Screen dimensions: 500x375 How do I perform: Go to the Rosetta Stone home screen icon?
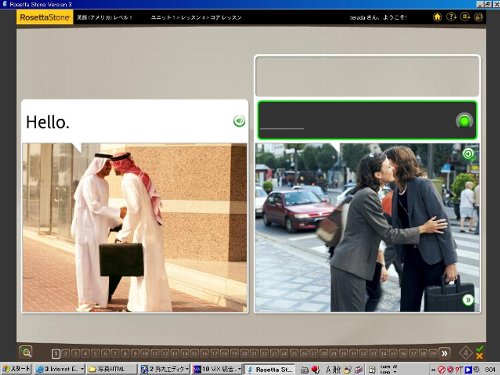tap(437, 17)
